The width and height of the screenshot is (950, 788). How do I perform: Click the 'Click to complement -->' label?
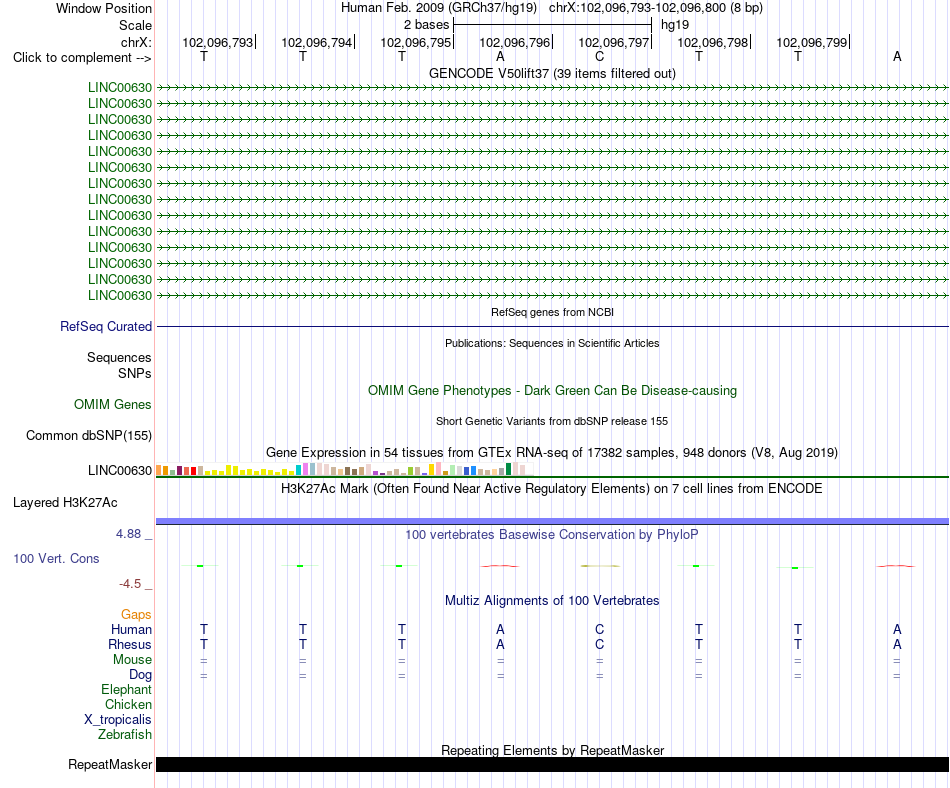82,58
